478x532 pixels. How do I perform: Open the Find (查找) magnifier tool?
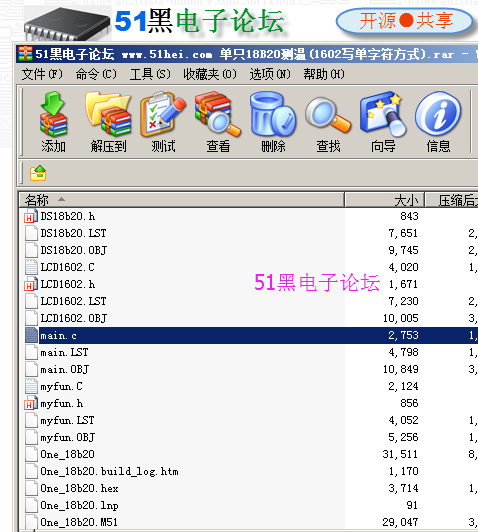328,114
